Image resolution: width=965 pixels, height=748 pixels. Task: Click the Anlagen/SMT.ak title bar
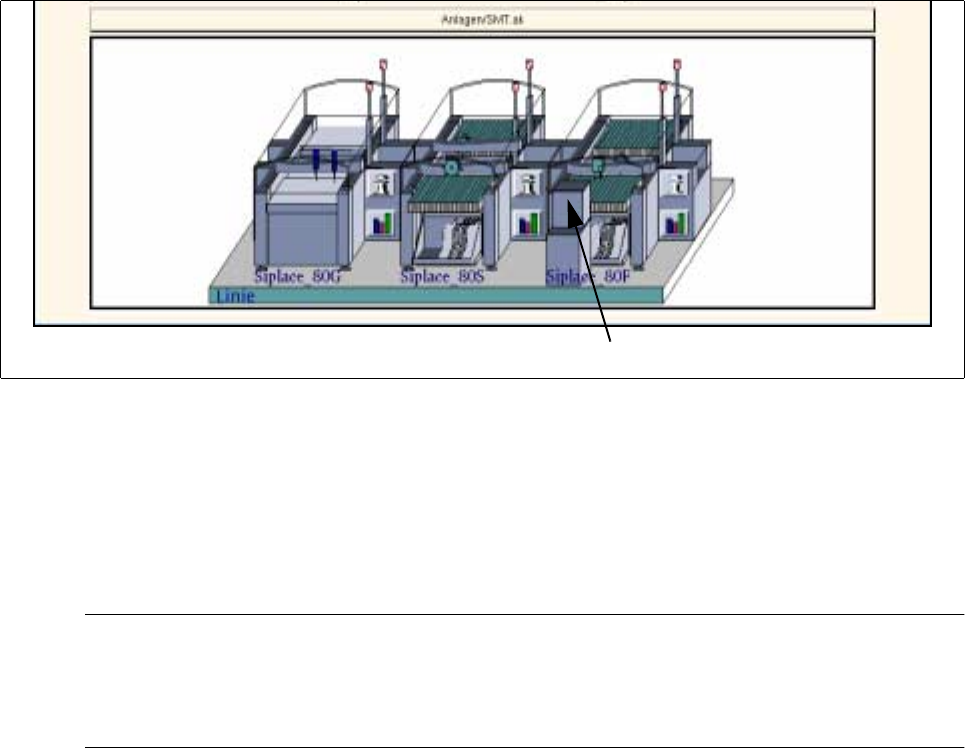(x=482, y=20)
